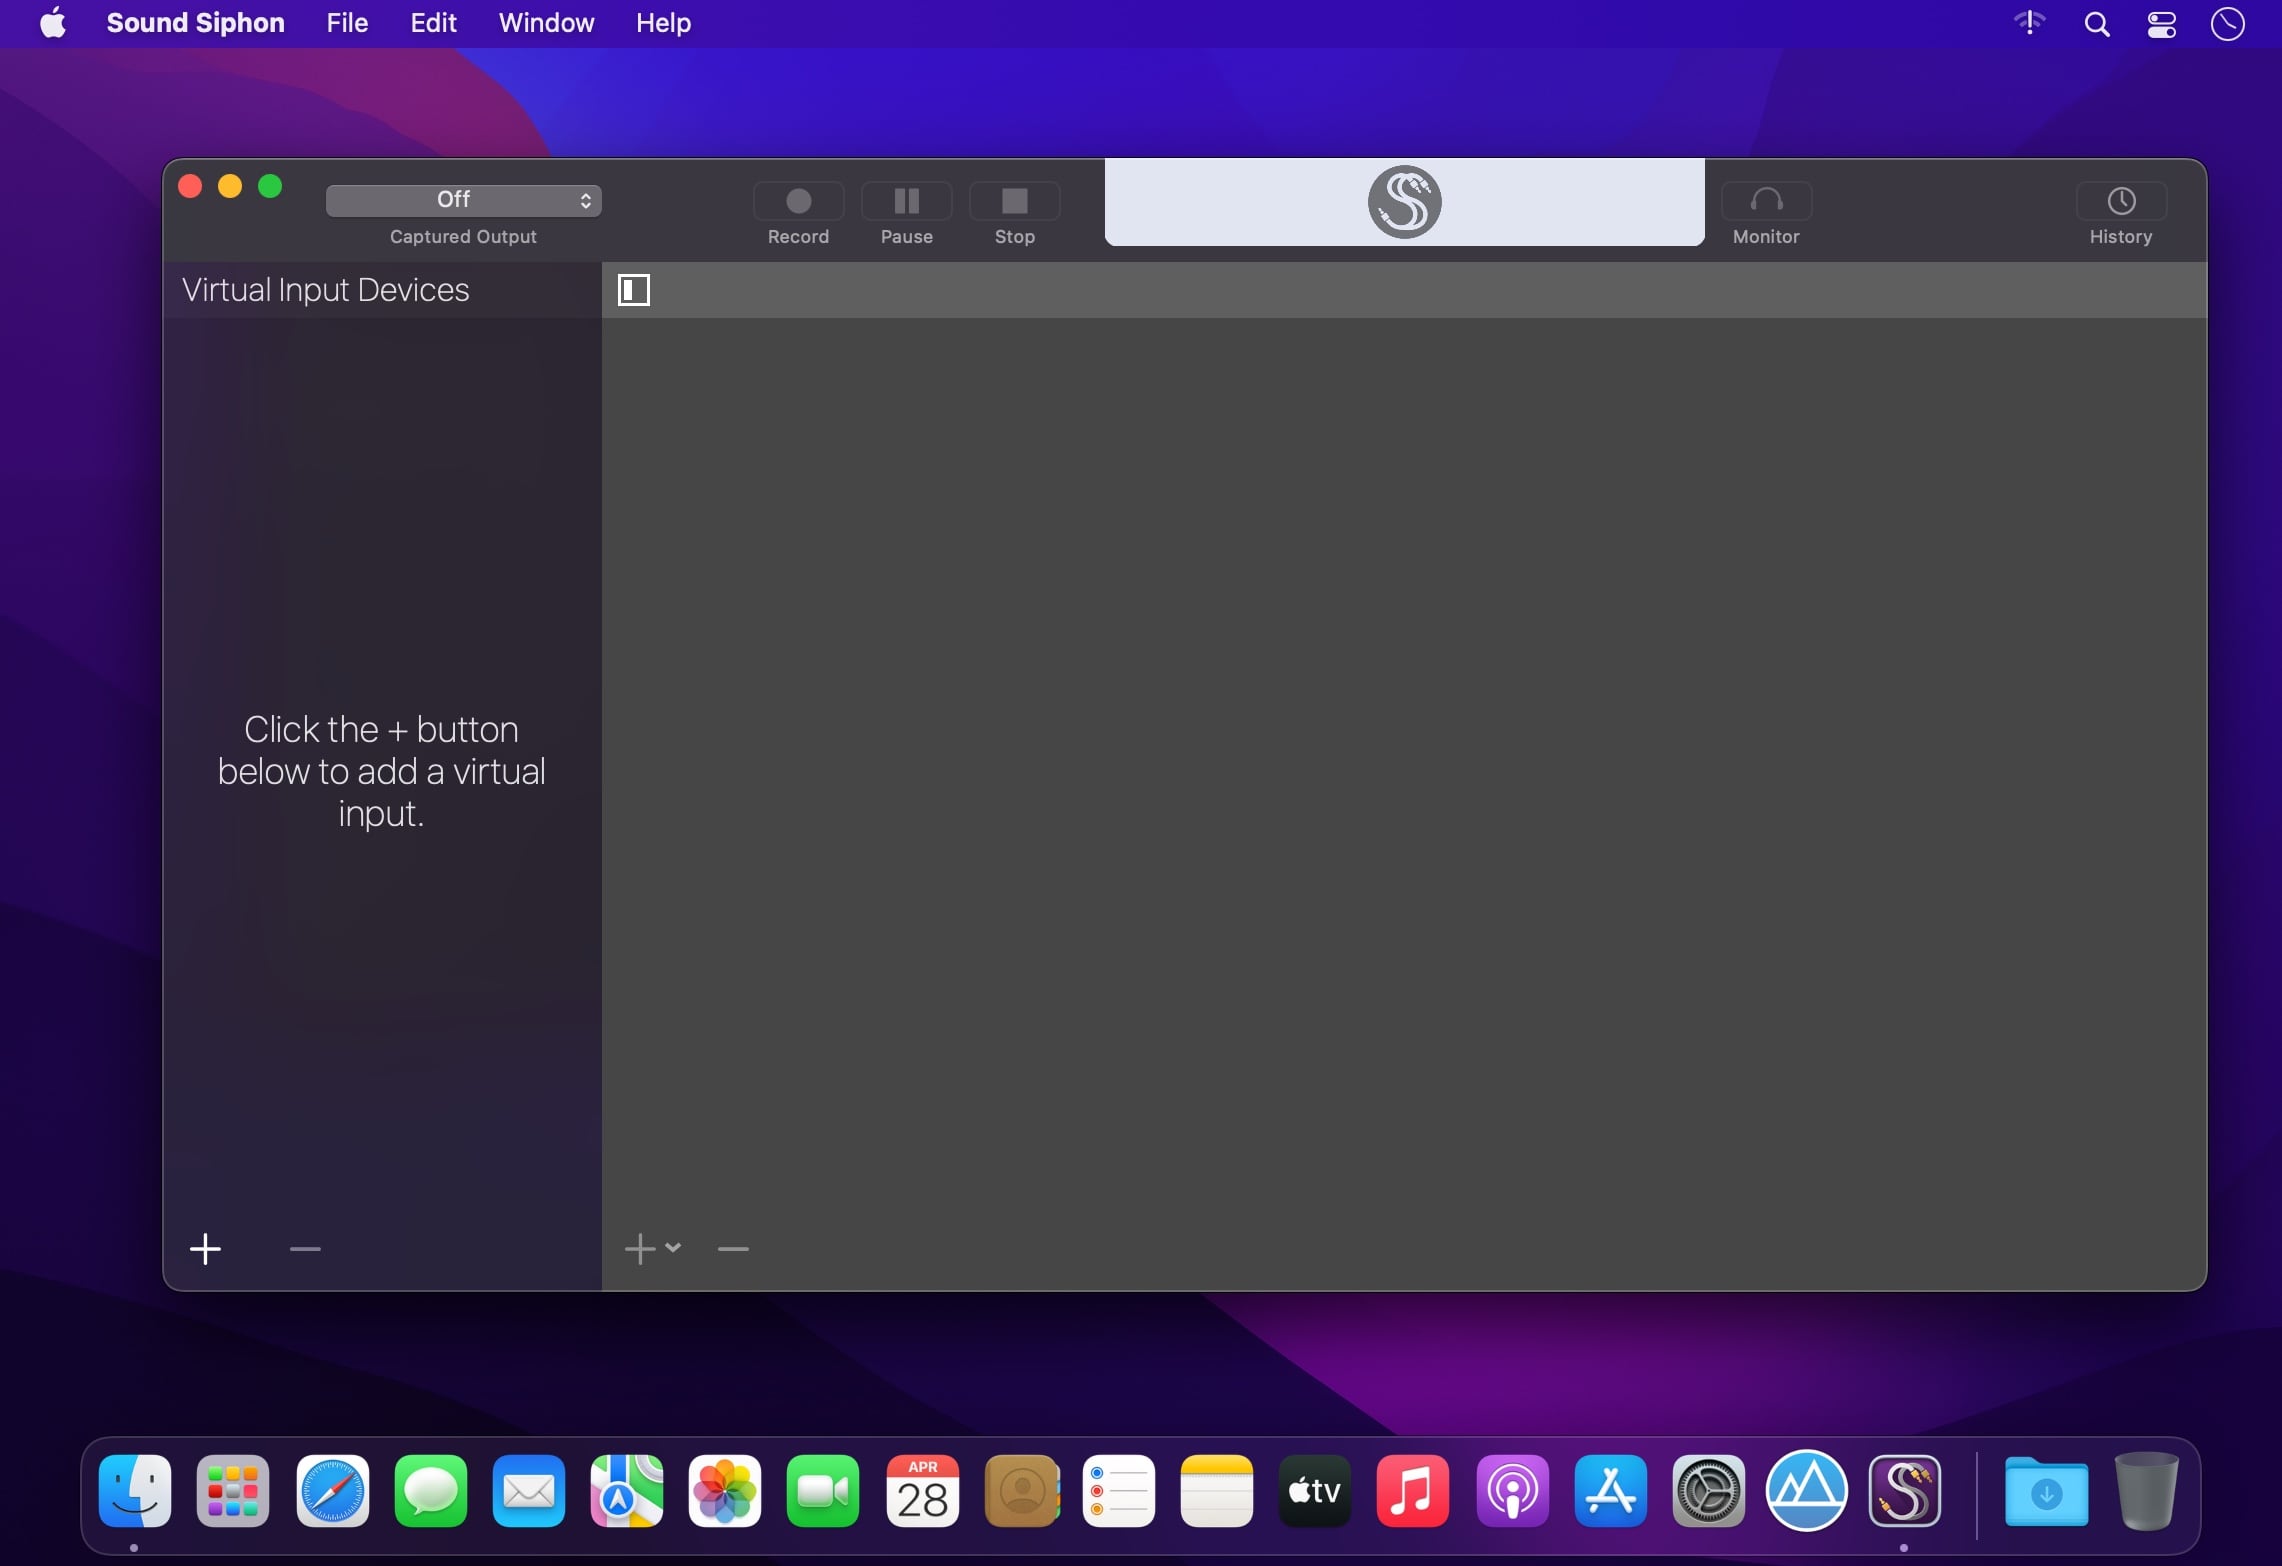Open the File menu

pyautogui.click(x=347, y=23)
